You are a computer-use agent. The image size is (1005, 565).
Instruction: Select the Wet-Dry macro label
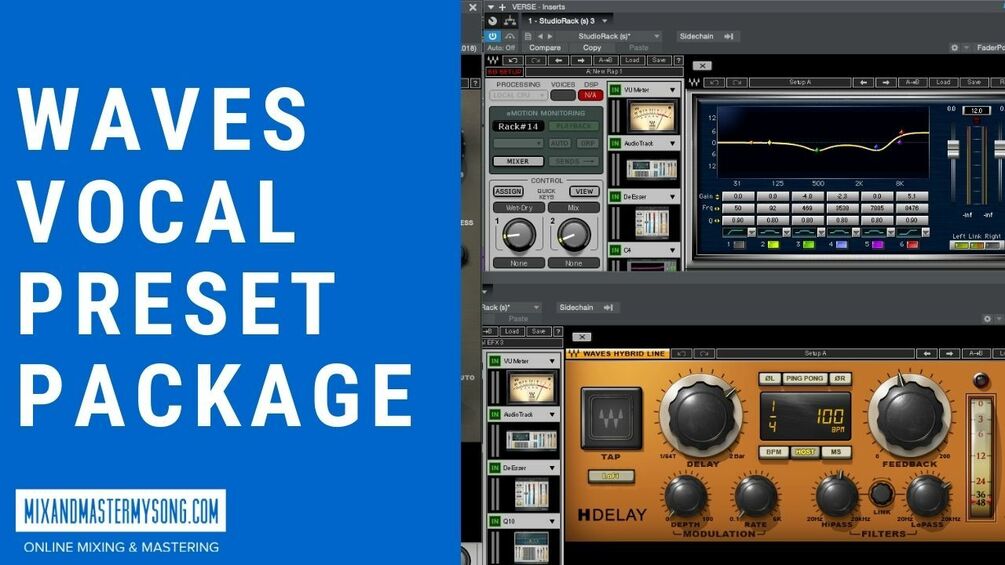pos(519,208)
